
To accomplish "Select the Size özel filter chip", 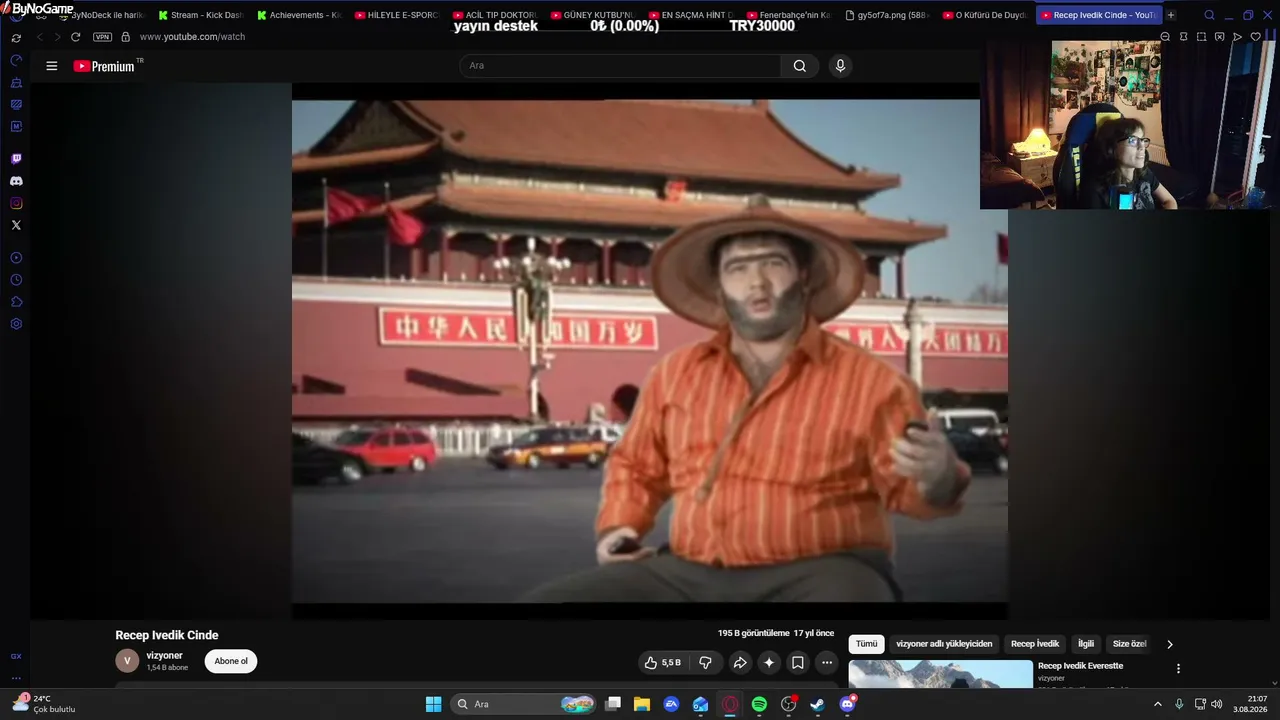I will [1129, 644].
